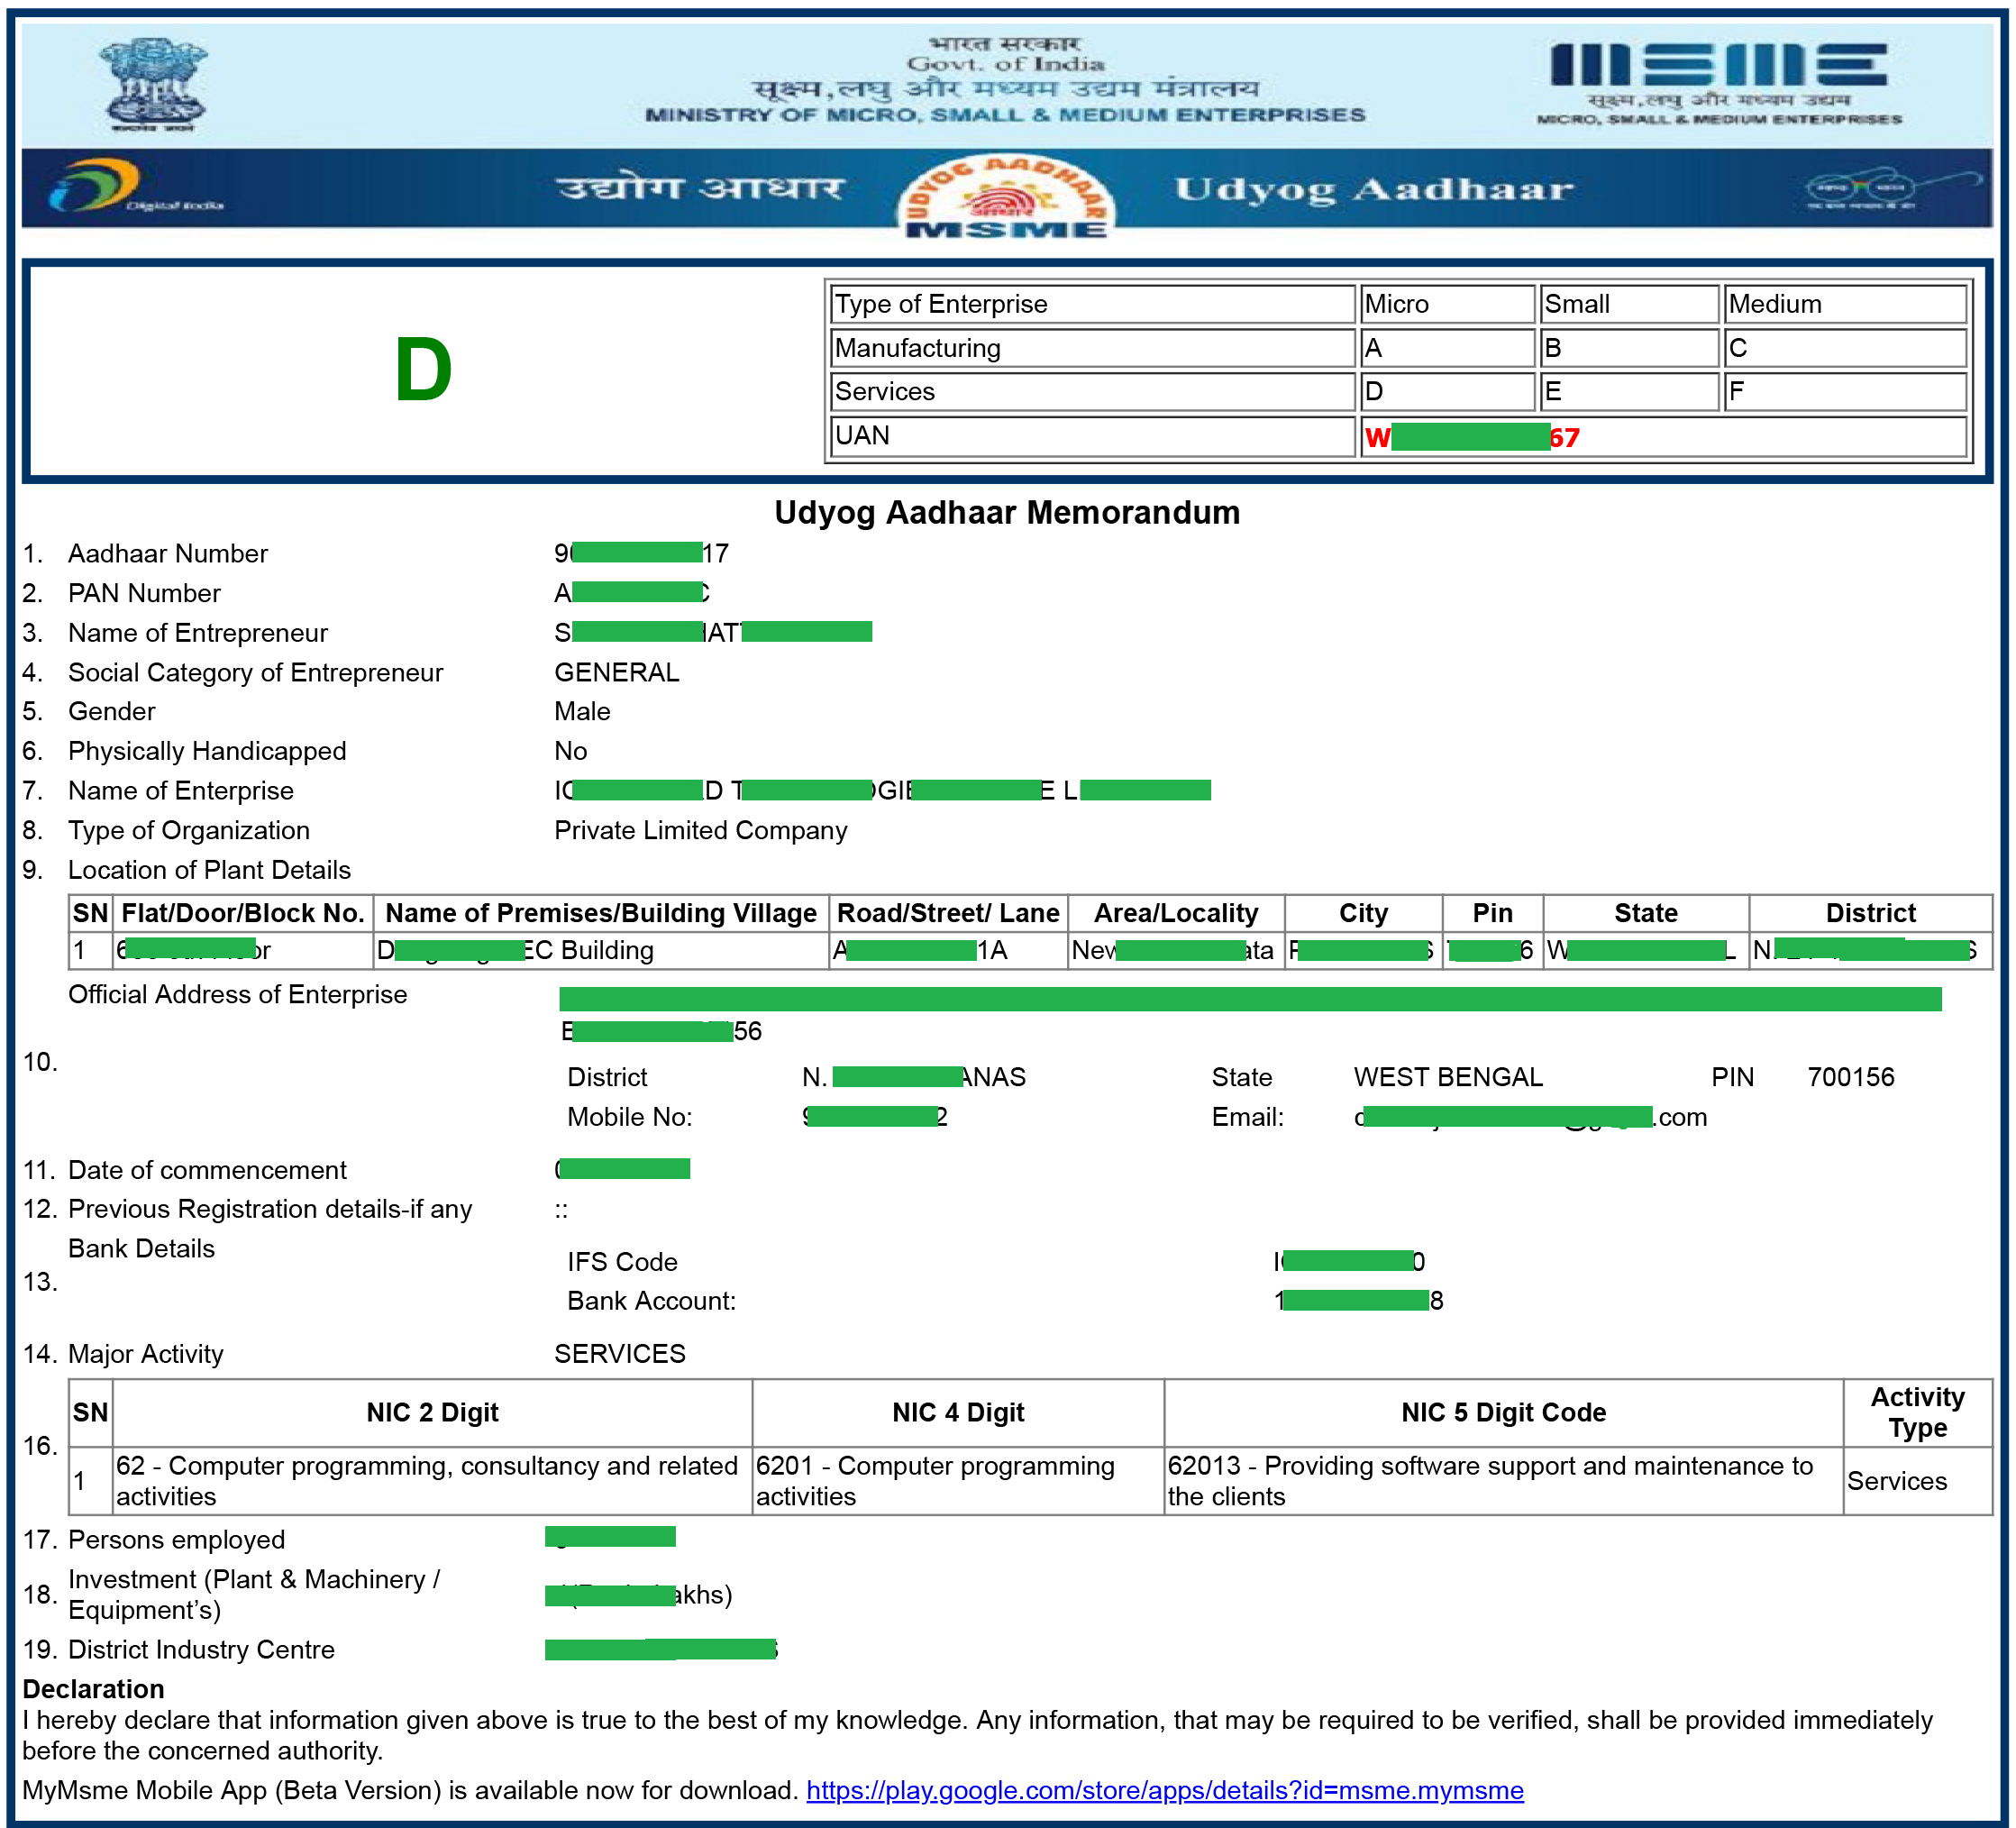Click the 'Date of commencement' label
2016x1828 pixels.
click(x=207, y=1169)
